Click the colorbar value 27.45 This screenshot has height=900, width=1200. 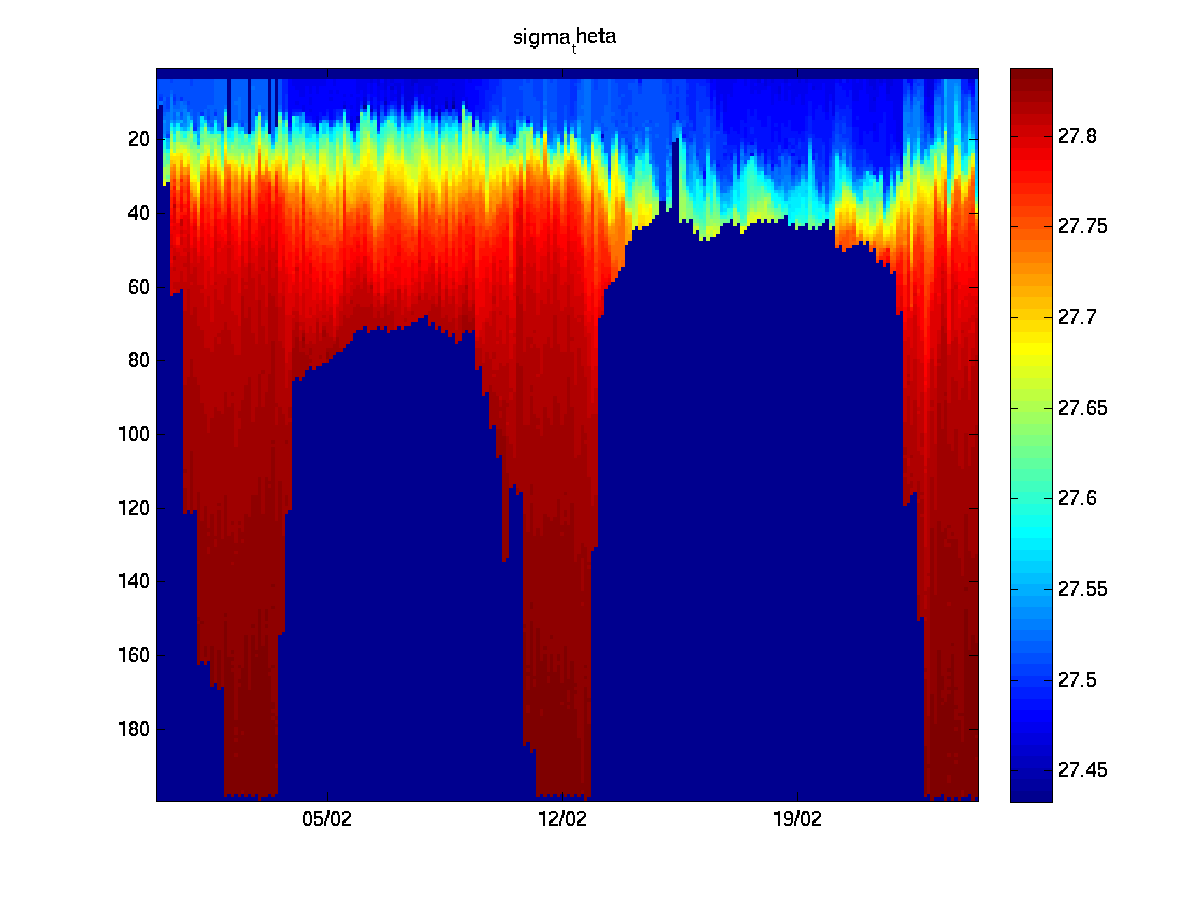tap(1082, 770)
